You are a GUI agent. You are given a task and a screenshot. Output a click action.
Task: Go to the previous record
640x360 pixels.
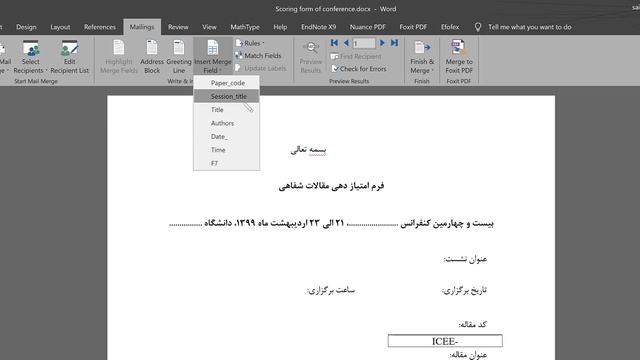(346, 43)
